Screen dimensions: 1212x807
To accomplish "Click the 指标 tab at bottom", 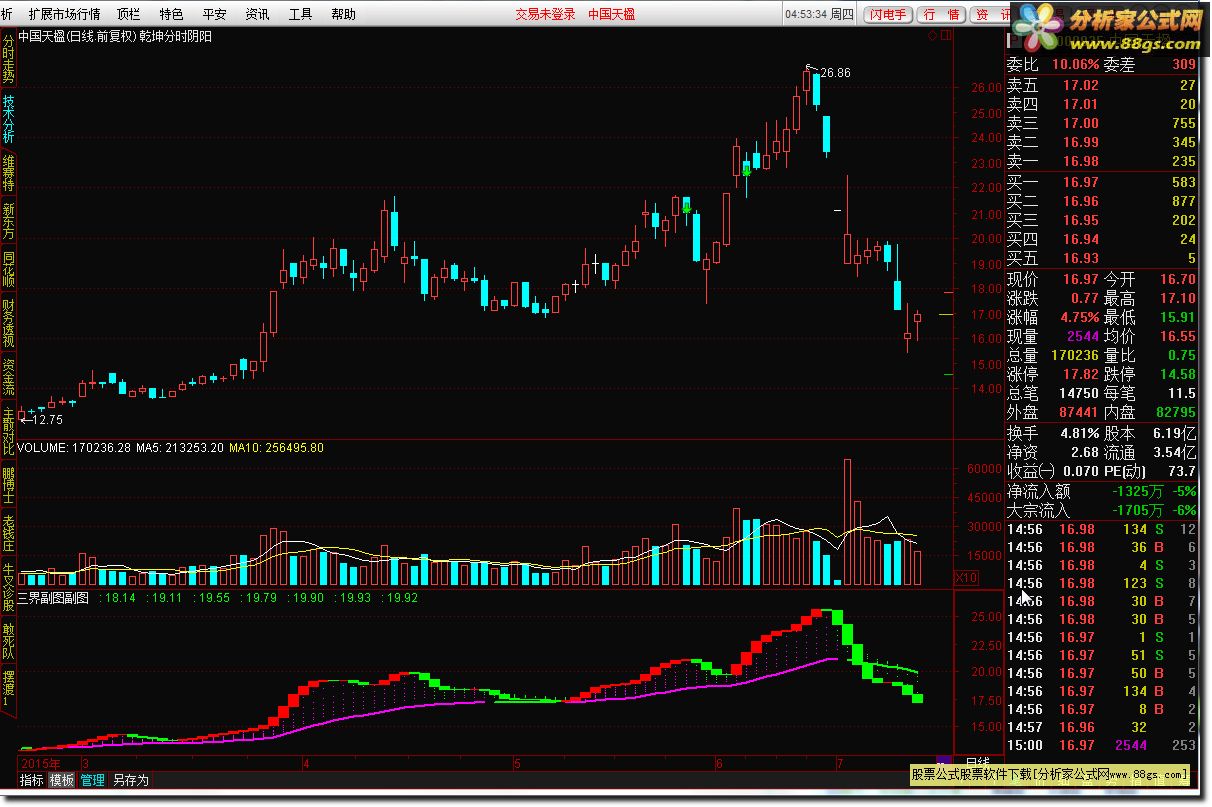I will click(x=32, y=780).
